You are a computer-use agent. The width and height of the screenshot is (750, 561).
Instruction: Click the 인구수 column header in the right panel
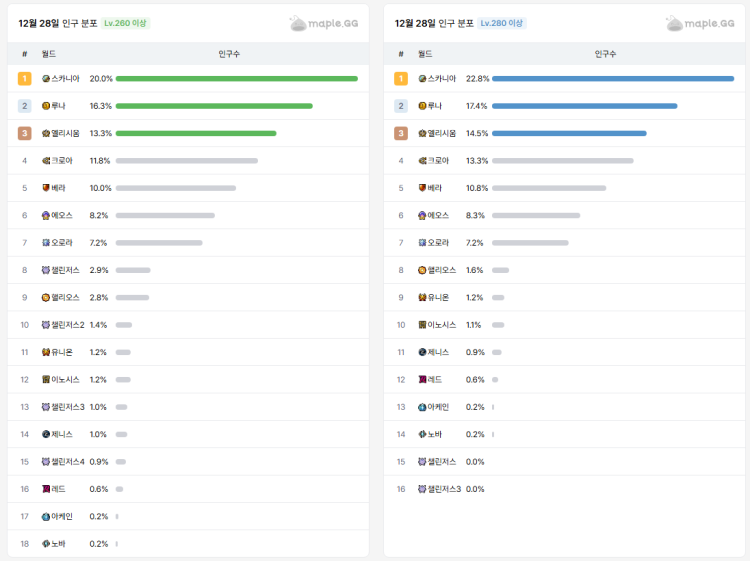coord(605,54)
